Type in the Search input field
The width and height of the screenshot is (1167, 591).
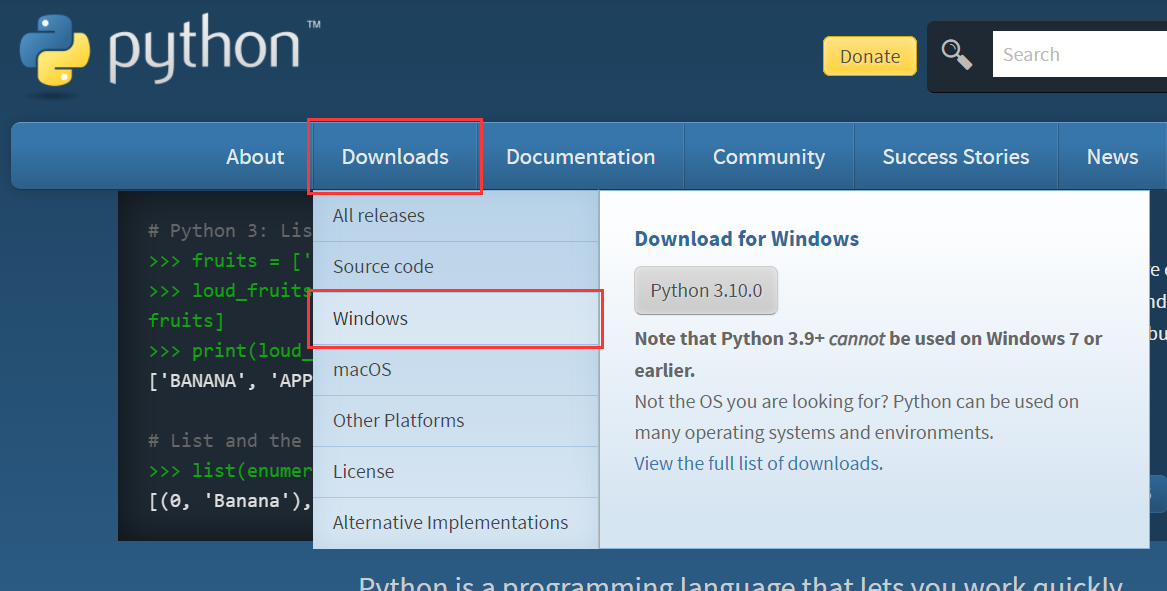[x=1080, y=55]
